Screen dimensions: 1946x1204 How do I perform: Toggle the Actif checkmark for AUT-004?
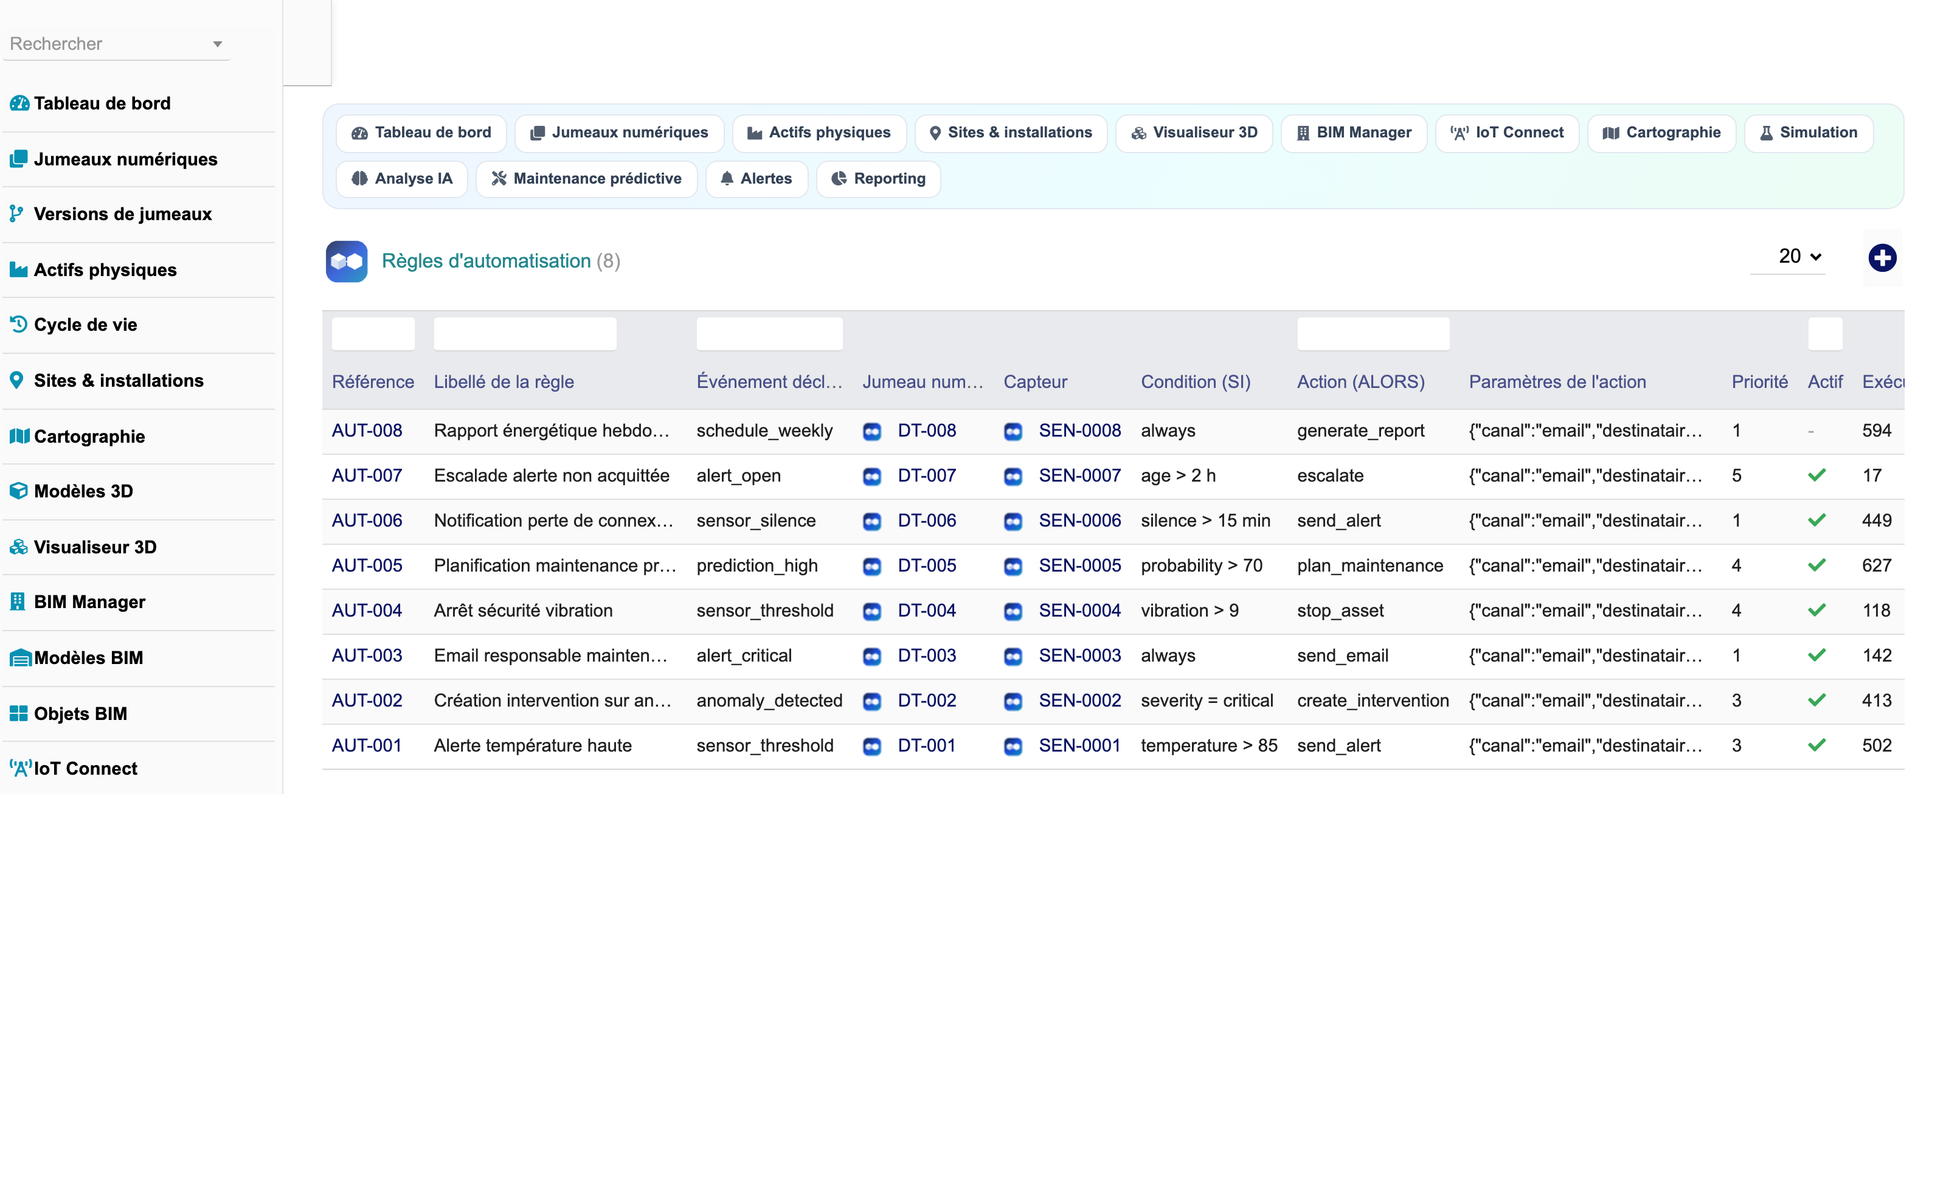1817,611
